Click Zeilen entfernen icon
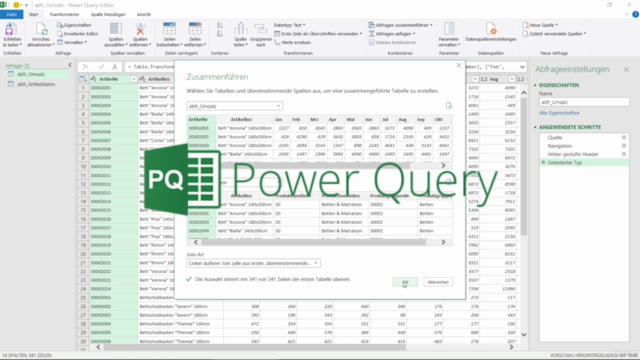The image size is (640, 360). pyautogui.click(x=195, y=29)
